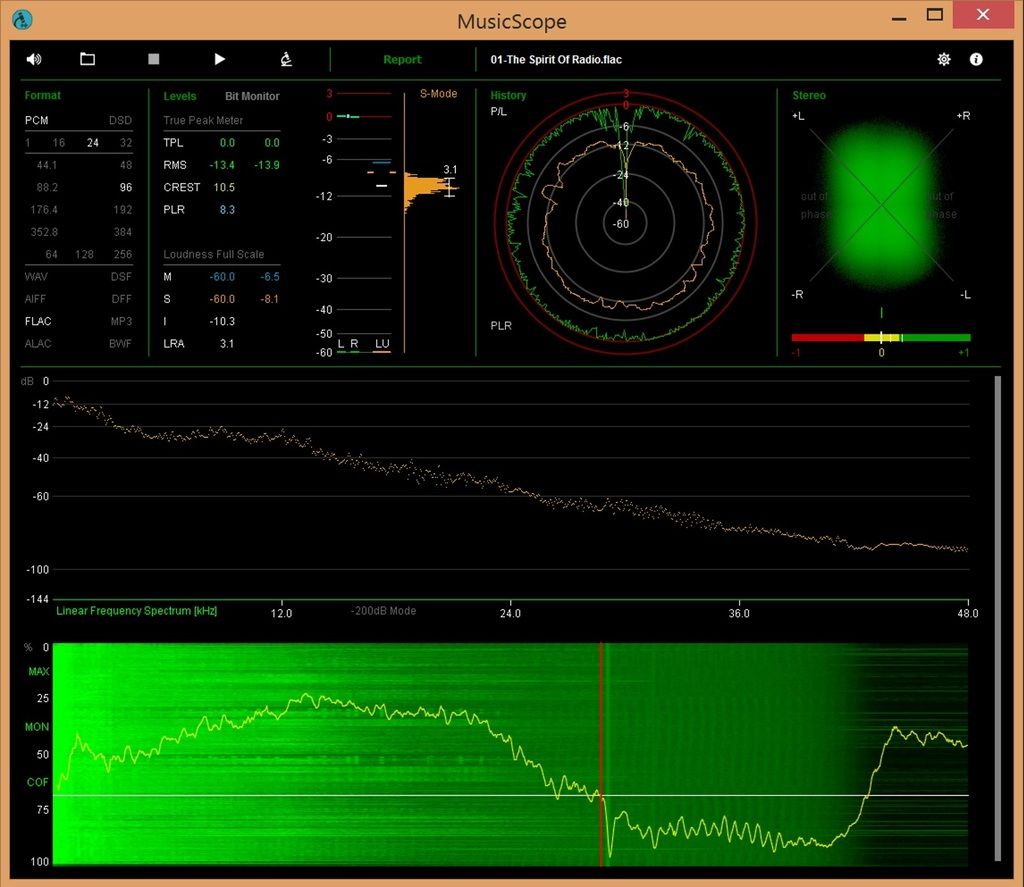Select the Levels tab
1024x887 pixels.
click(x=180, y=96)
